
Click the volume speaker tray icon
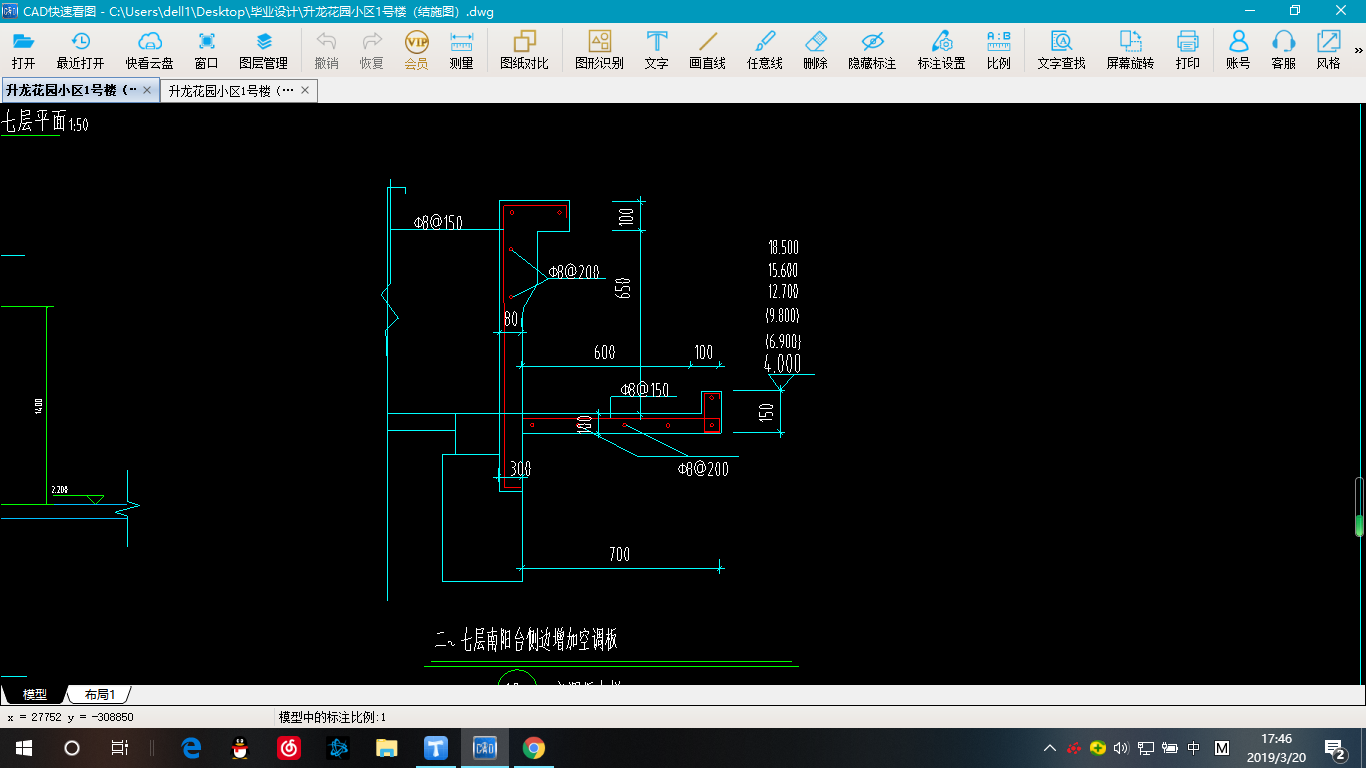1121,748
